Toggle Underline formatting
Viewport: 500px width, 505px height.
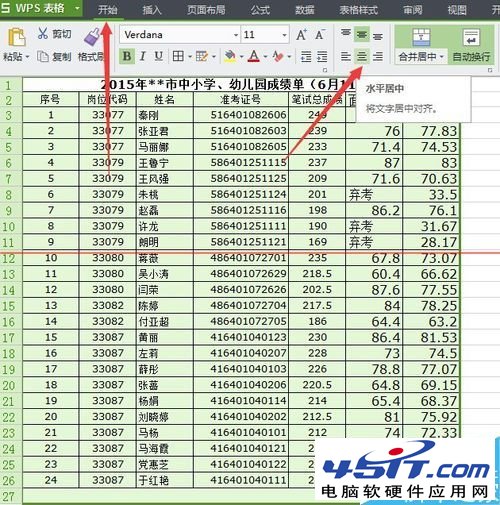(159, 56)
